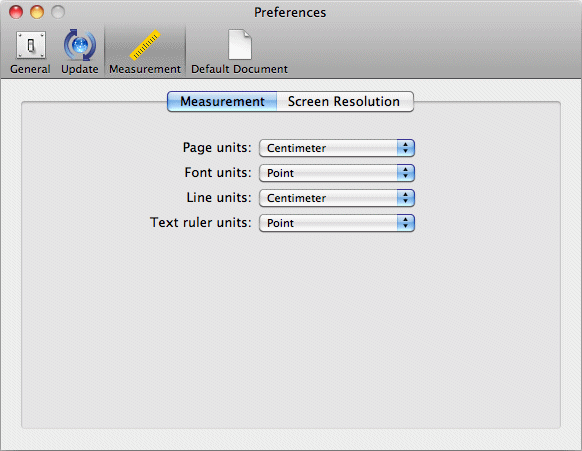This screenshot has height=451, width=582.
Task: Minimize the window using the yellow button
Action: pos(37,12)
